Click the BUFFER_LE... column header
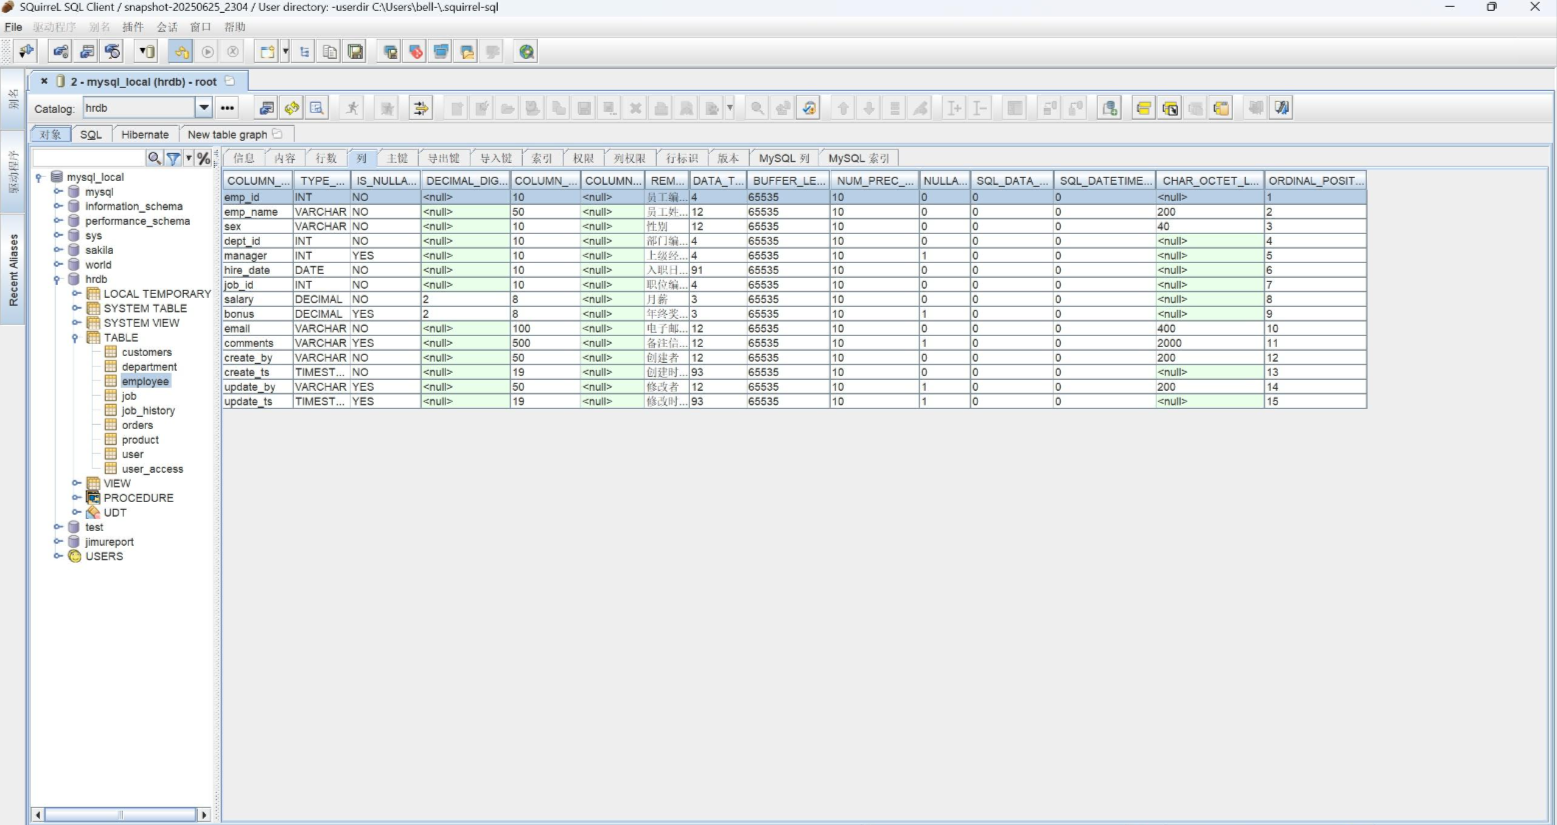Viewport: 1557px width, 825px height. click(x=789, y=181)
